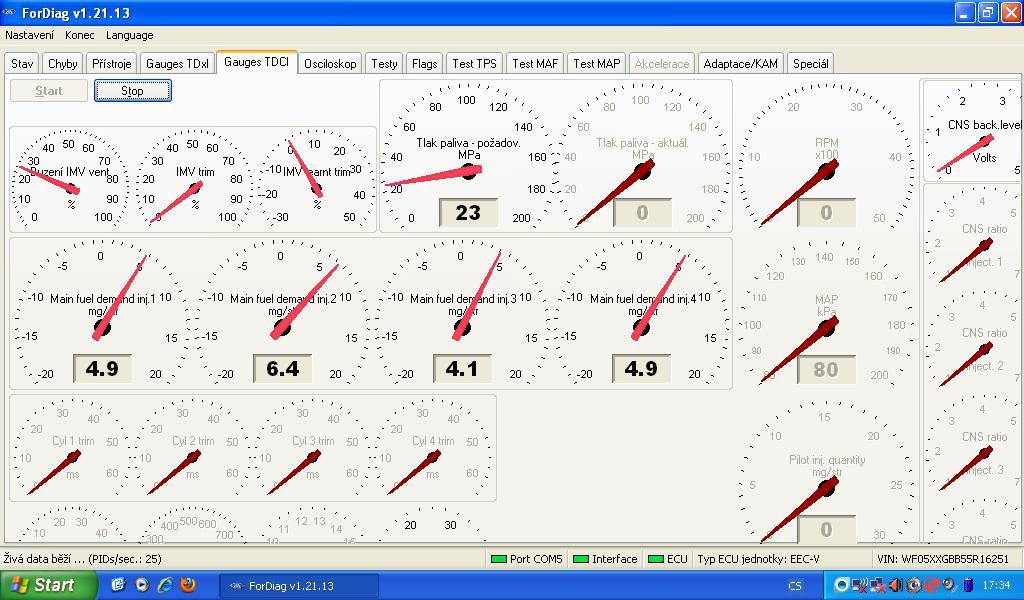The height and width of the screenshot is (600, 1024).
Task: Open Windows Media Player quick launch icon
Action: (x=141, y=585)
